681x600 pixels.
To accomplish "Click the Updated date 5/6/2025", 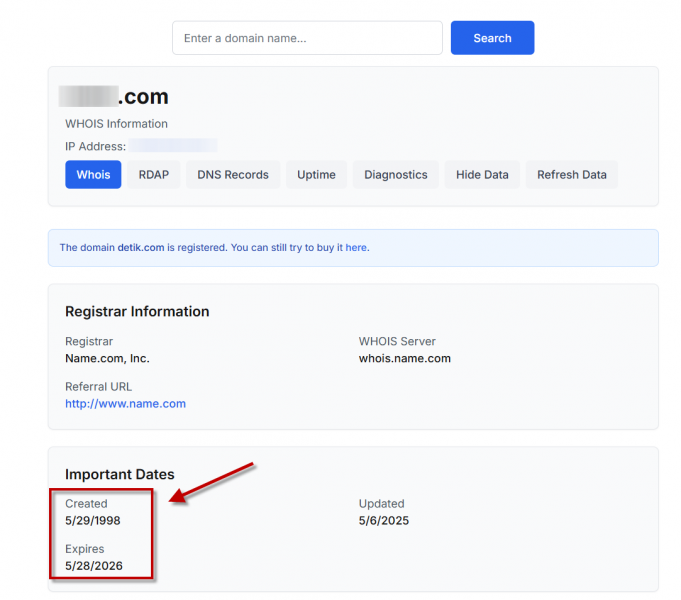I will tap(384, 520).
